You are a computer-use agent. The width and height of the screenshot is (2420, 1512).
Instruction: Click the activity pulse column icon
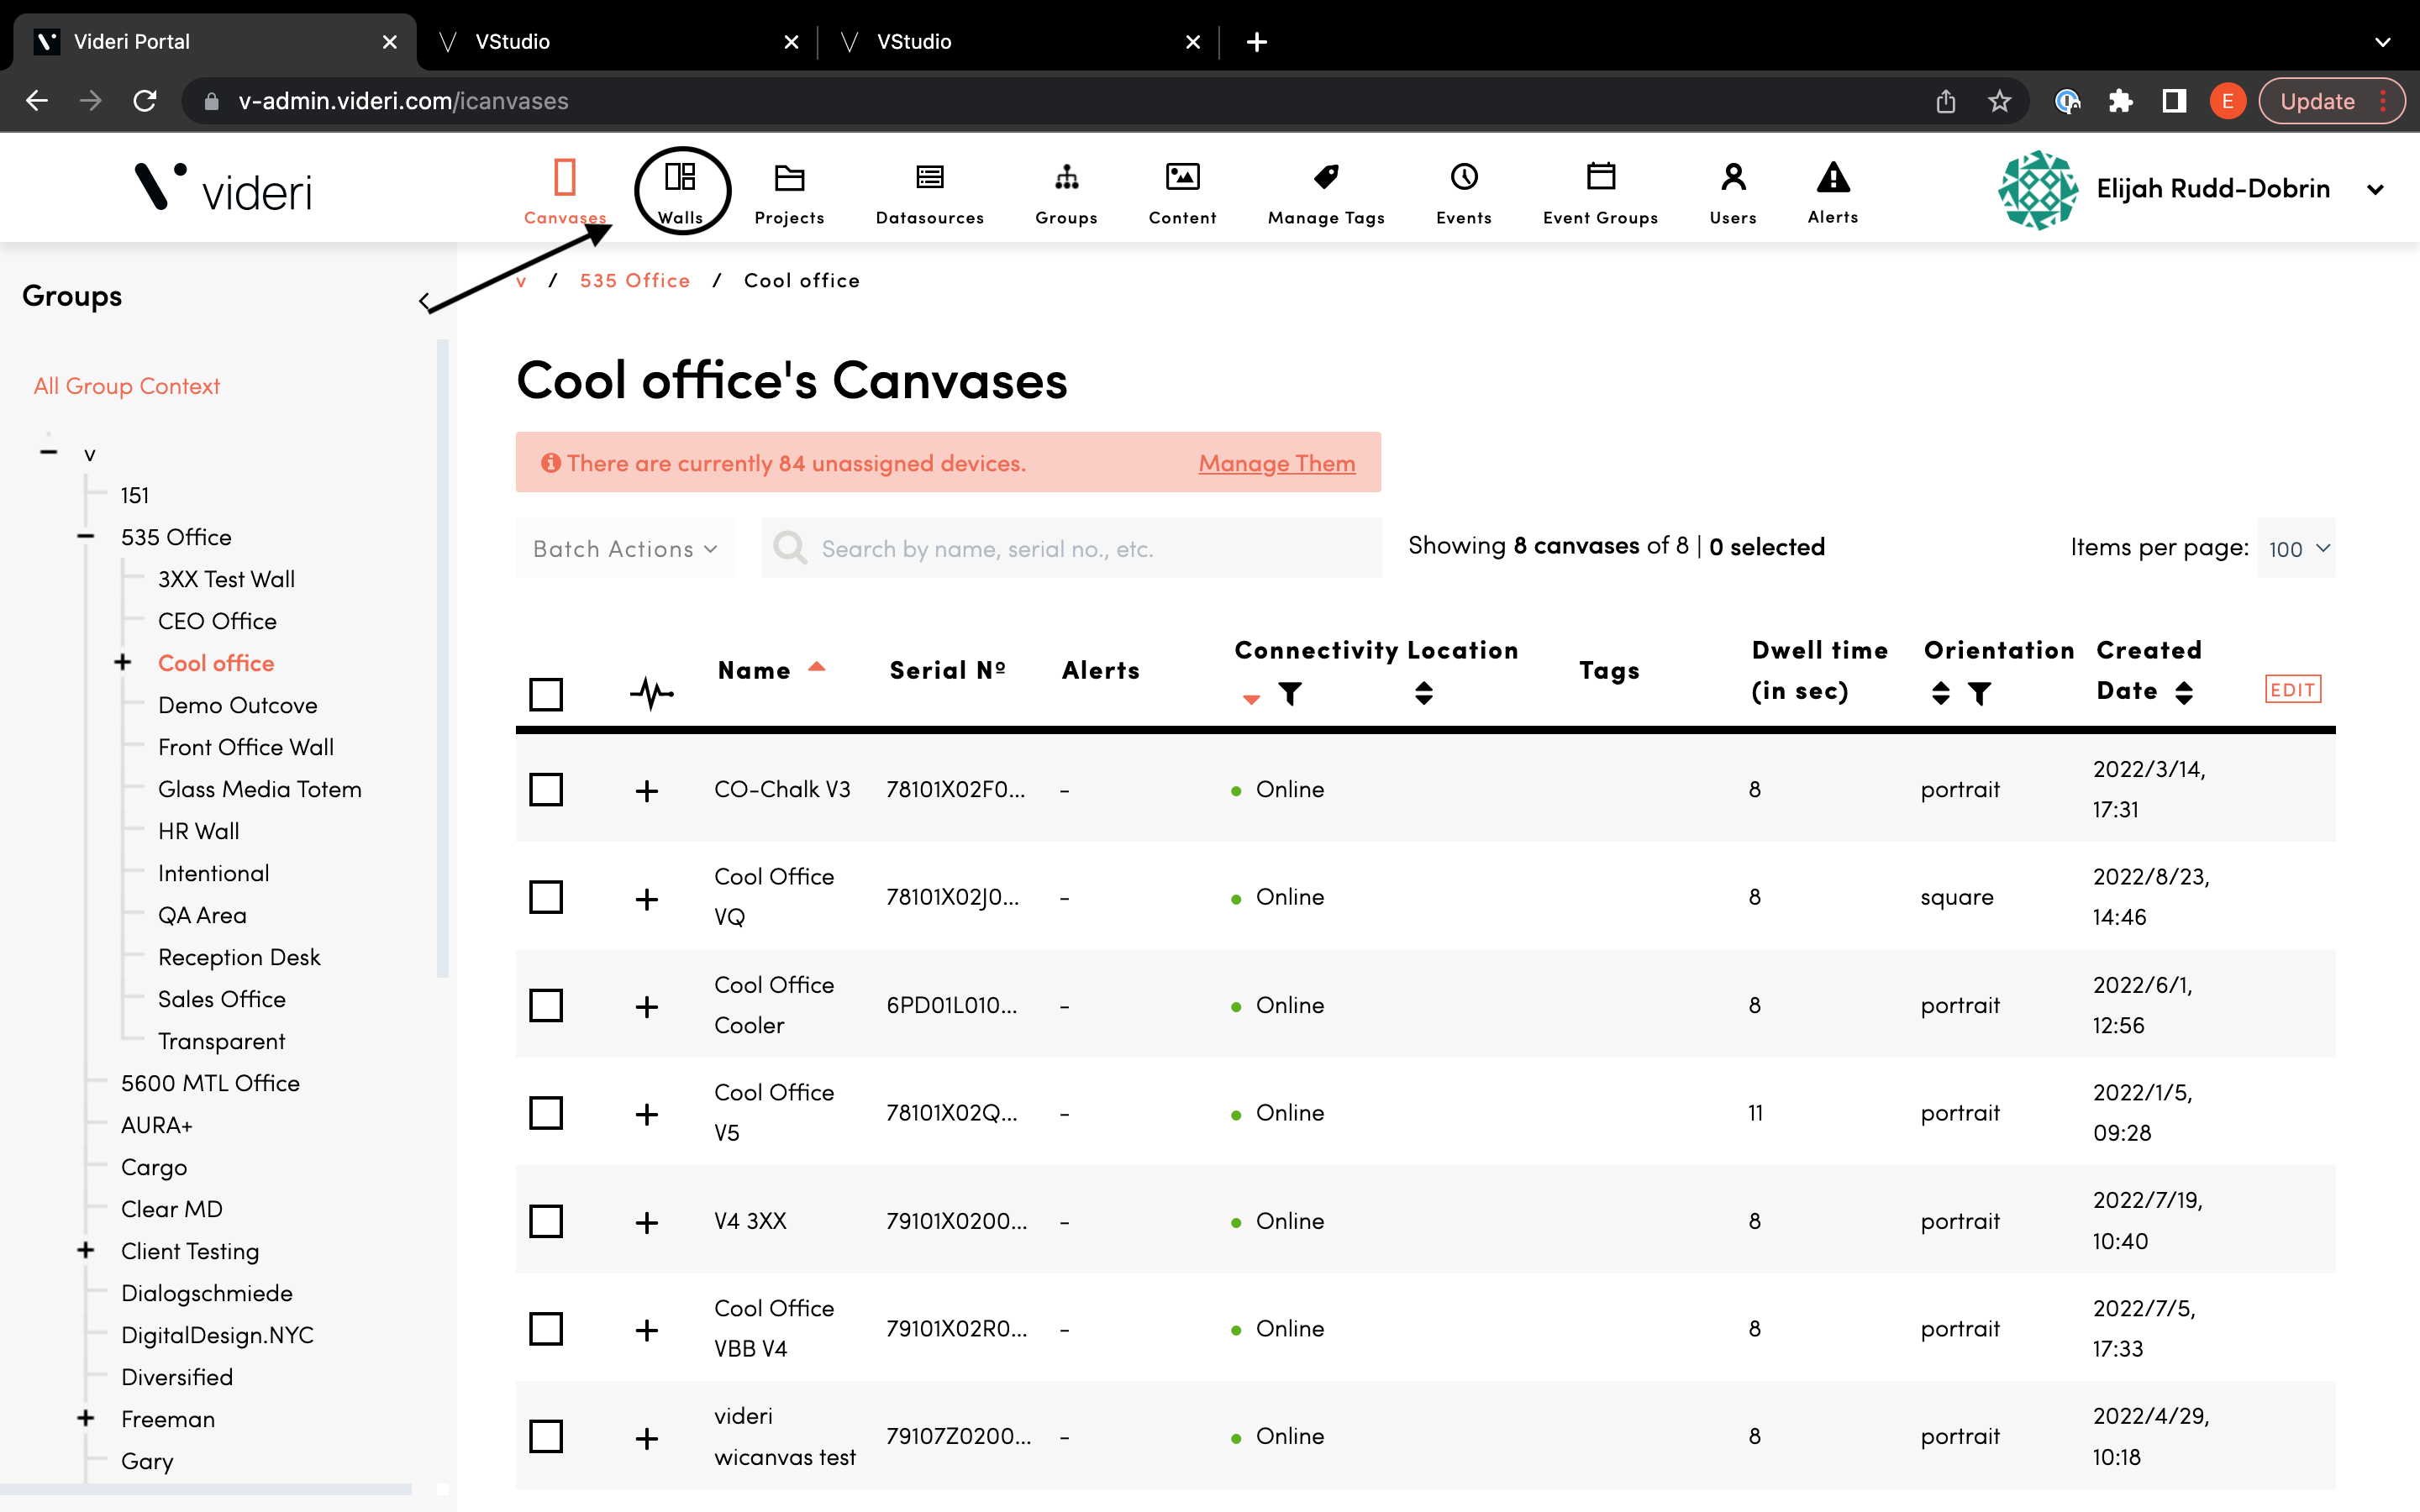[651, 692]
